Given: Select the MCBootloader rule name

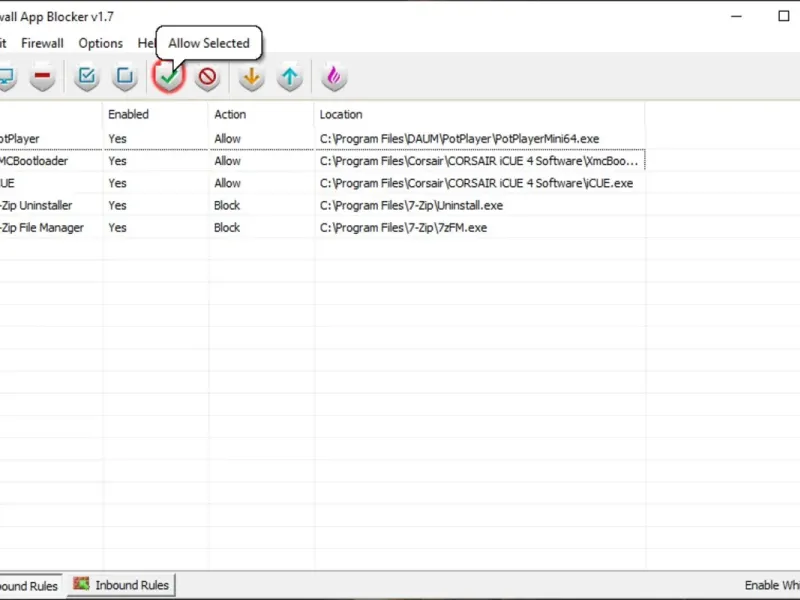Looking at the screenshot, I should click(34, 161).
